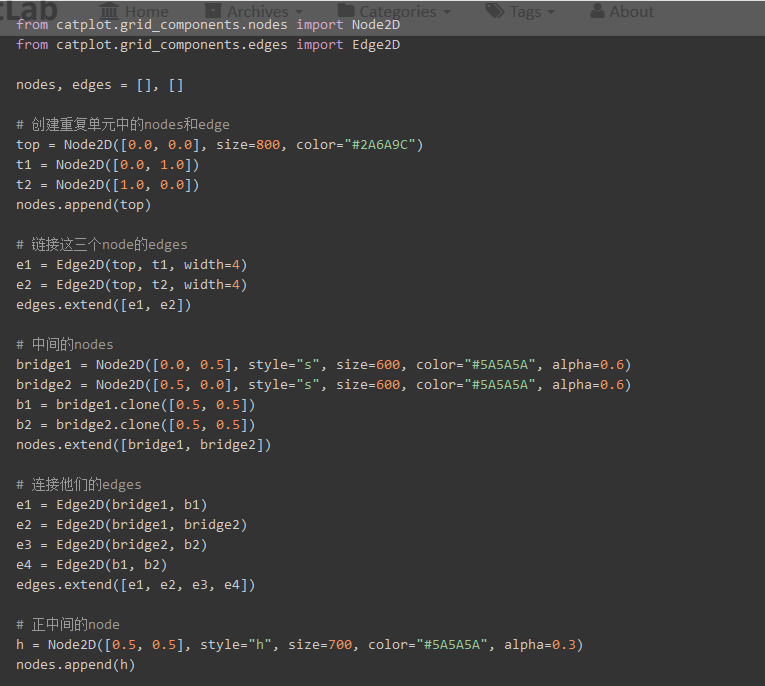The height and width of the screenshot is (686, 765).
Task: Click the comment '# 正中间的node'
Action: click(x=68, y=625)
